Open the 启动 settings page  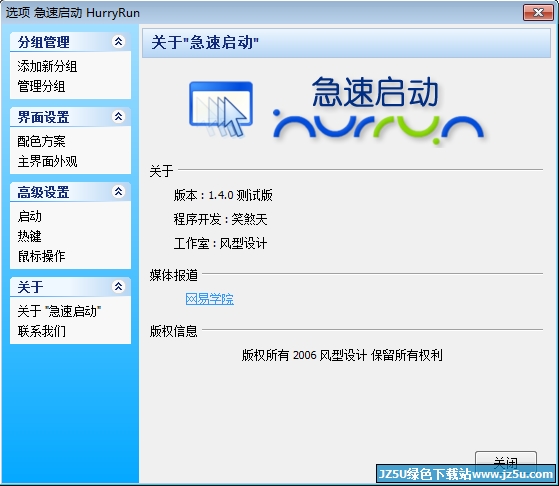coord(30,216)
